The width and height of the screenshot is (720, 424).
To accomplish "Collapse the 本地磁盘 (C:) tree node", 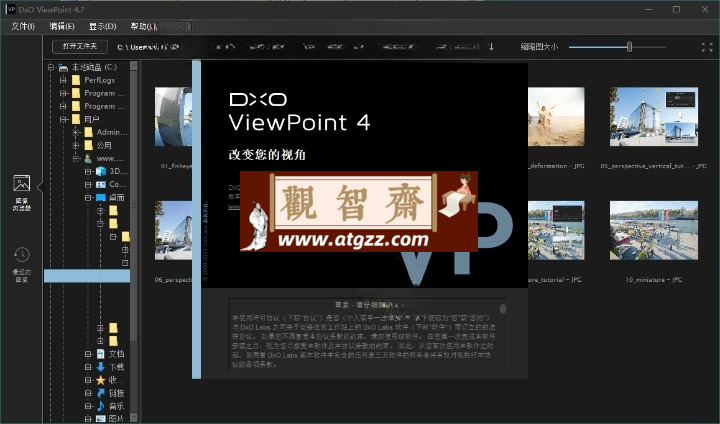I will (51, 67).
